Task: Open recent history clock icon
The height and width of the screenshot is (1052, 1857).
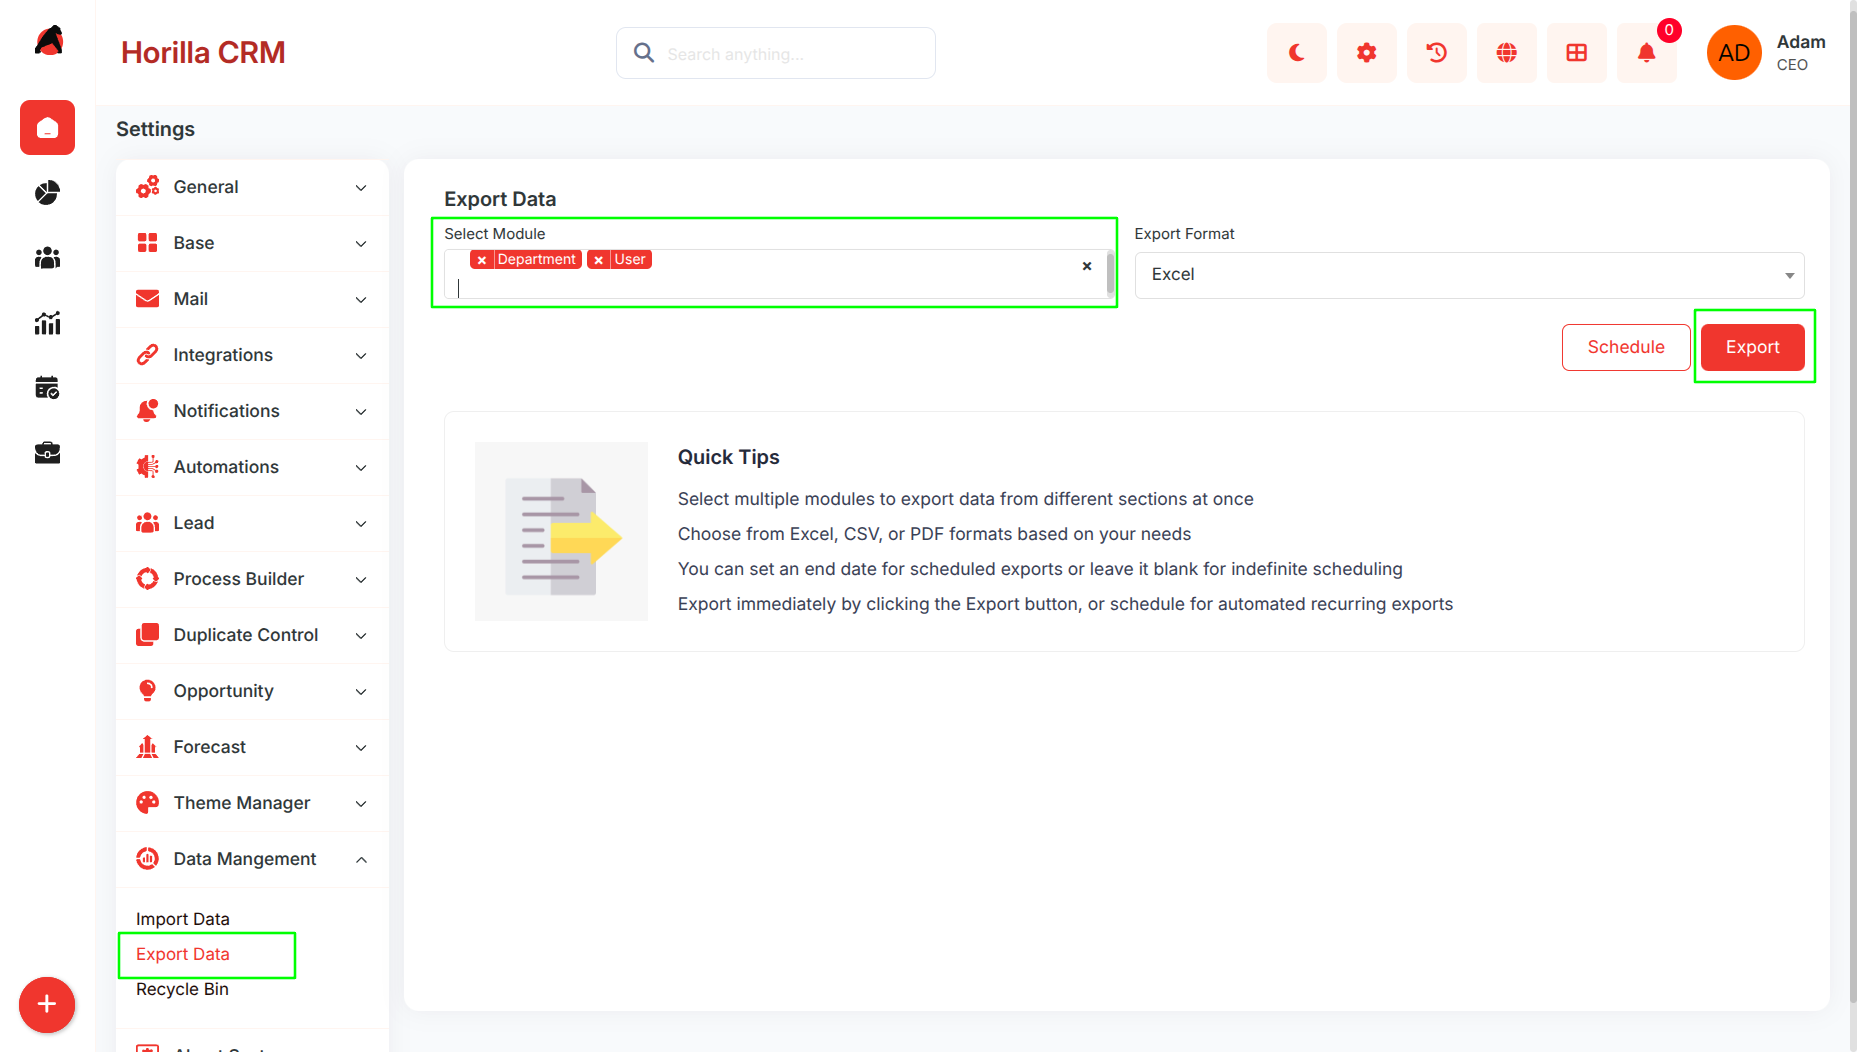Action: [x=1436, y=53]
